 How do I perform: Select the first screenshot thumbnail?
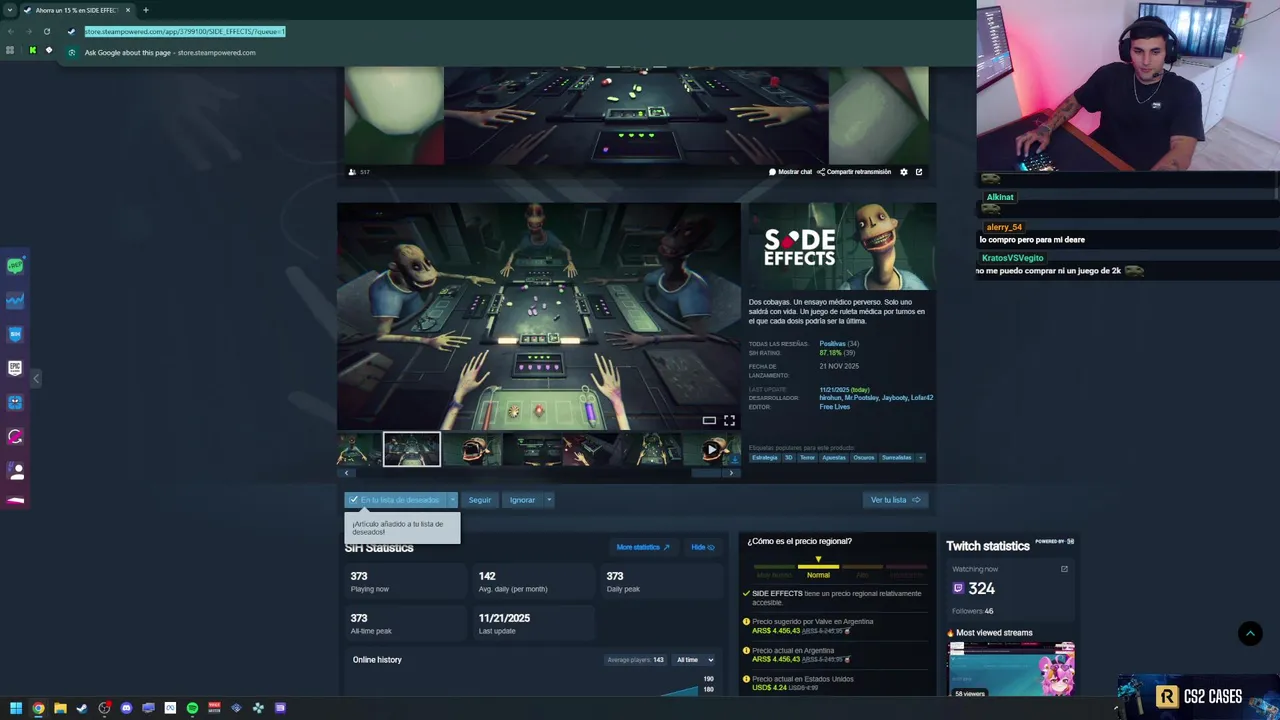click(358, 450)
